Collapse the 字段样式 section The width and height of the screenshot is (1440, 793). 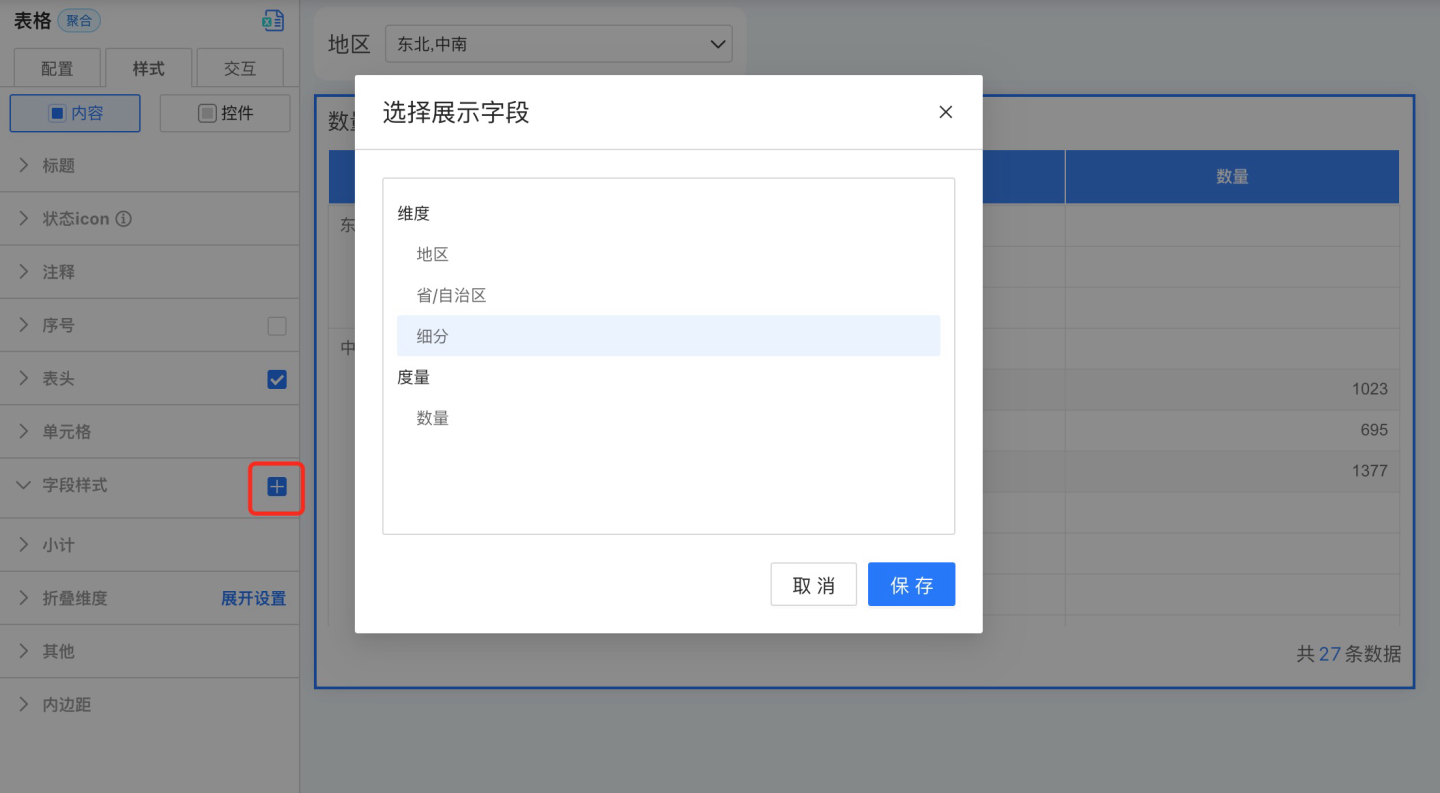pyautogui.click(x=73, y=485)
